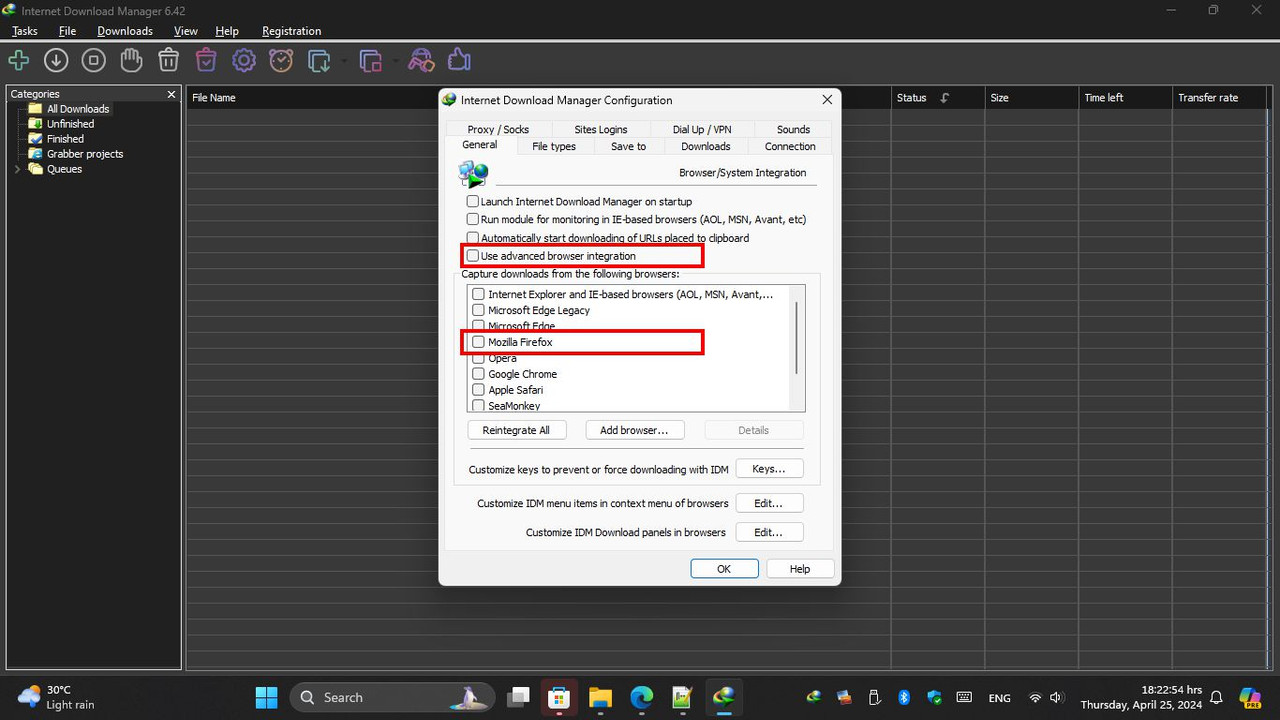1280x720 pixels.
Task: Open the Connection tab
Action: 790,146
